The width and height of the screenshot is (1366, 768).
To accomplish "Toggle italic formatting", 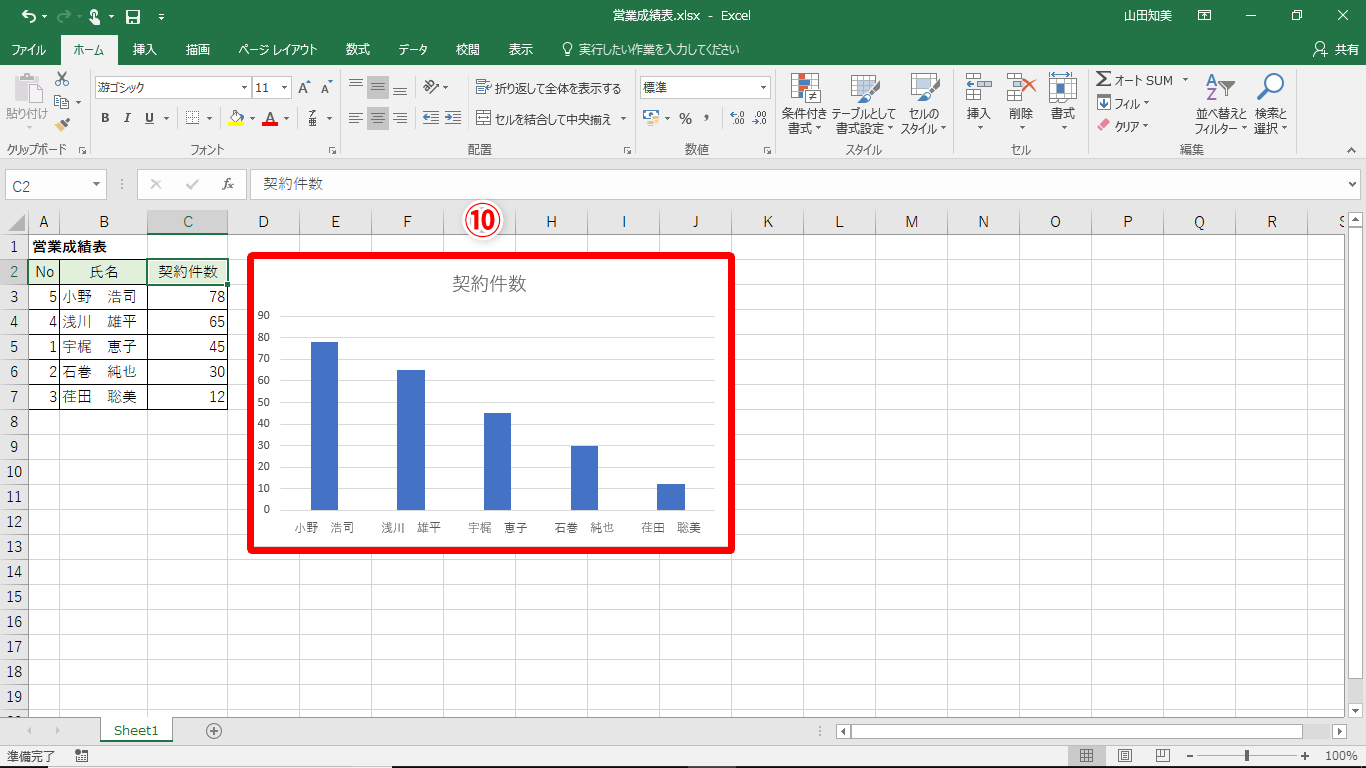I will (127, 118).
